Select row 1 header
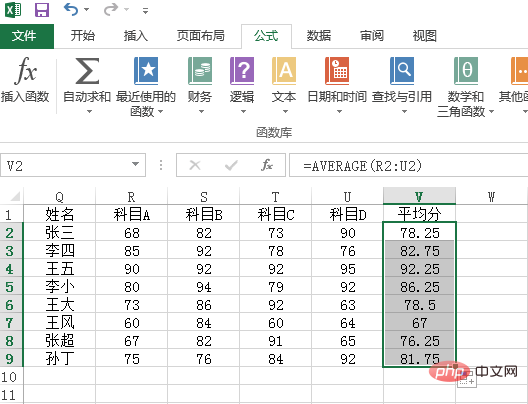This screenshot has height=404, width=528. 11,214
